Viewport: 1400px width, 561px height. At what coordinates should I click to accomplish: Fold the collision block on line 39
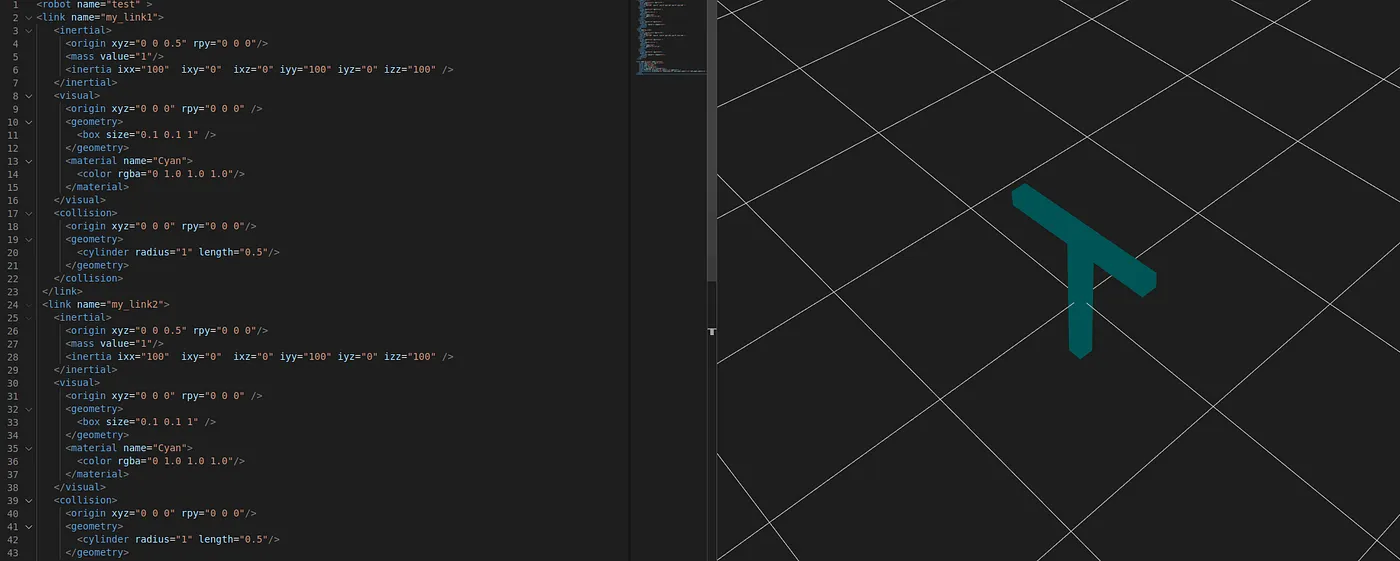pos(28,500)
